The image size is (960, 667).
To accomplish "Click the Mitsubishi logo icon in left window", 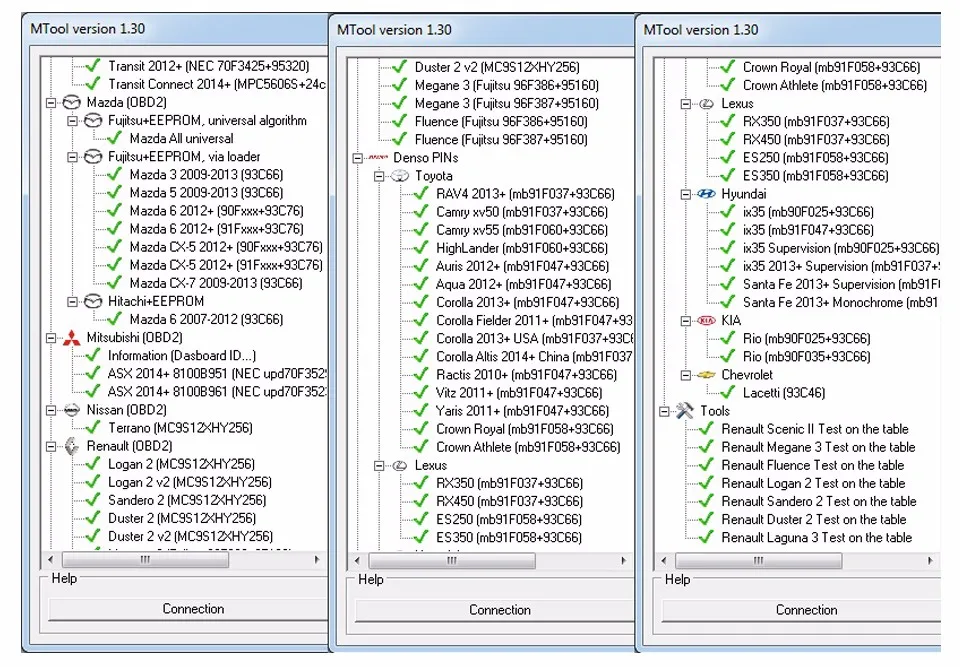I will click(72, 337).
